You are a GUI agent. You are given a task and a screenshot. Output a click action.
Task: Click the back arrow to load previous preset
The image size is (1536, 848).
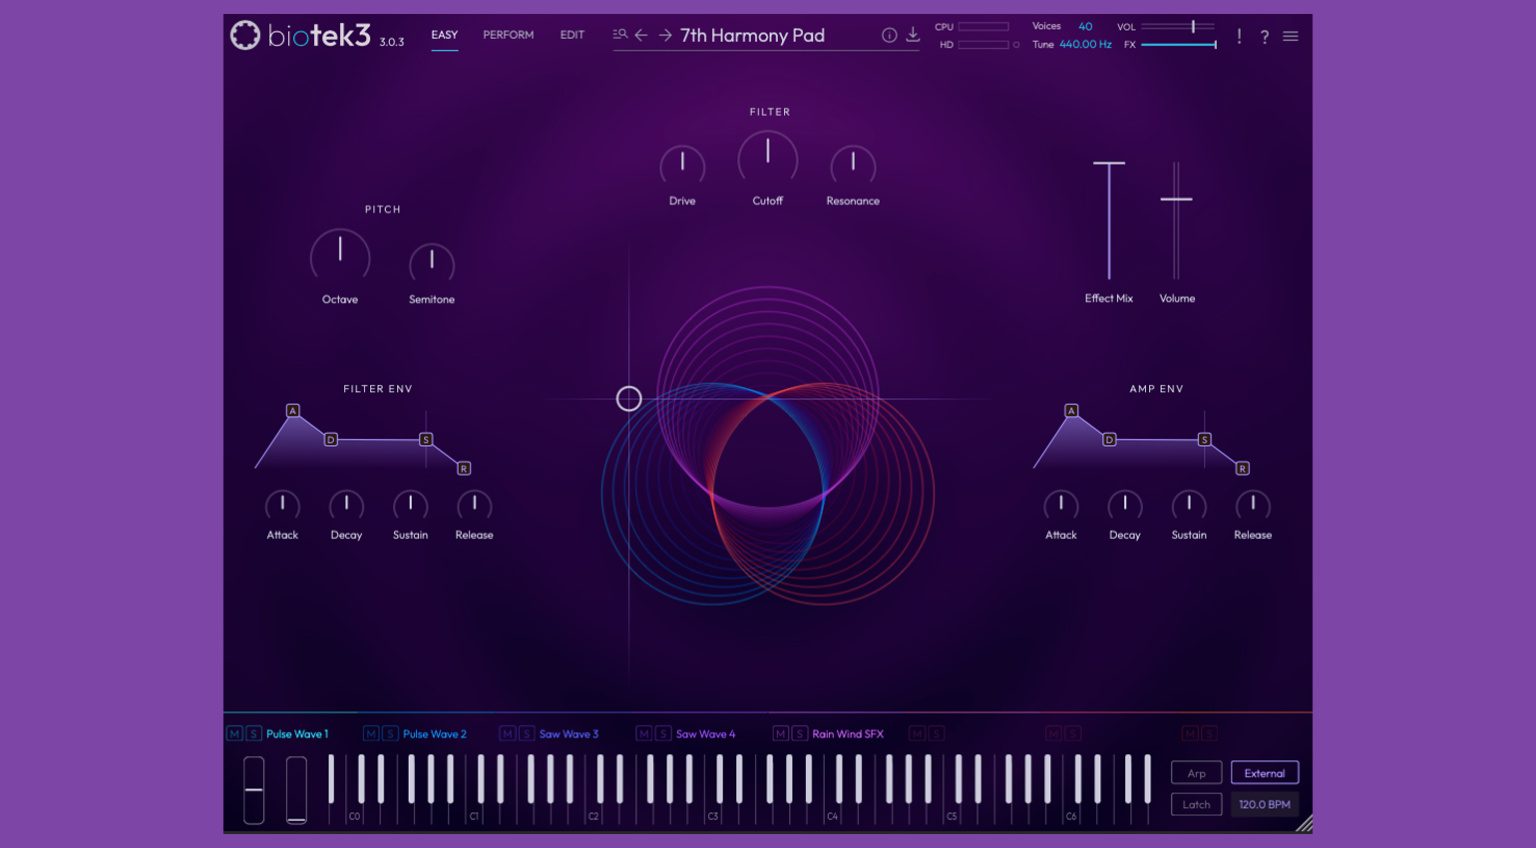coord(641,34)
